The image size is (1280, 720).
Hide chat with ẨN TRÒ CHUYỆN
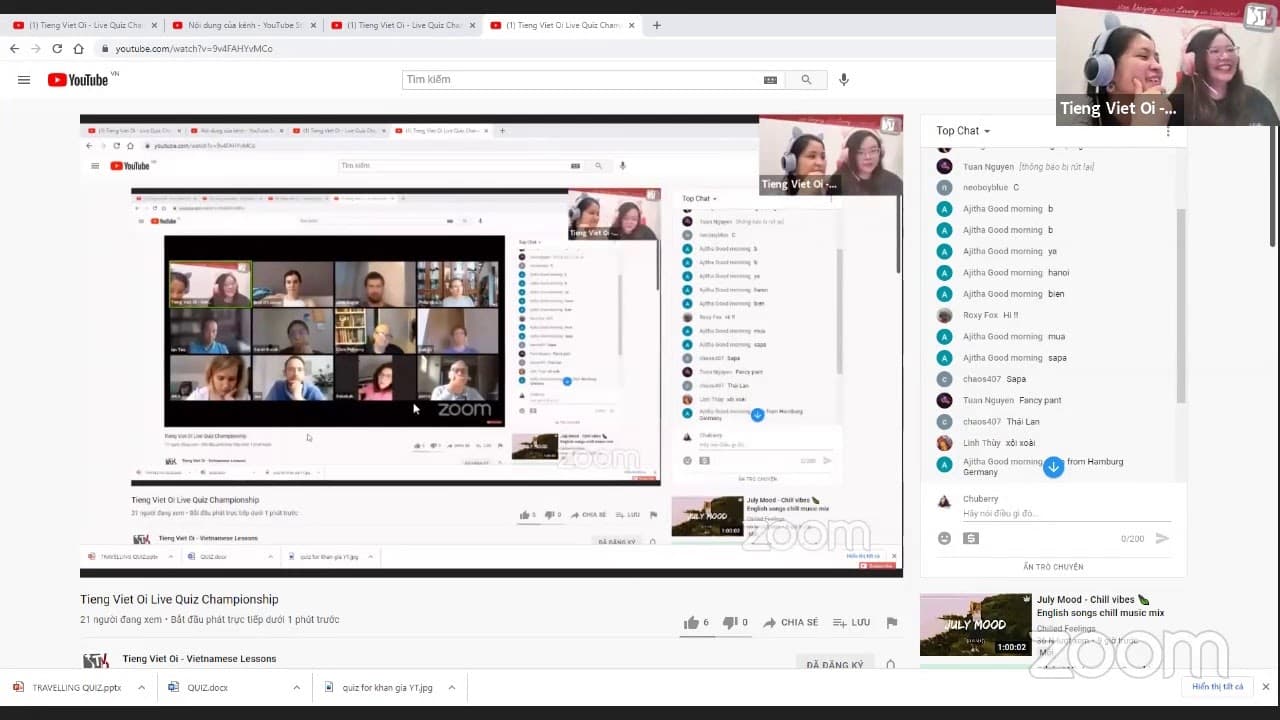coord(1053,567)
